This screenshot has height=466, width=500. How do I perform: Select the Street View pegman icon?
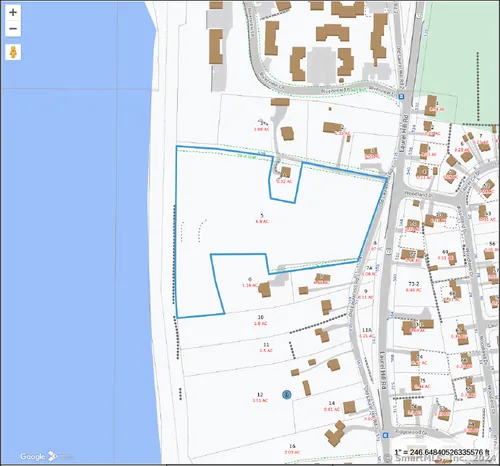pos(13,52)
